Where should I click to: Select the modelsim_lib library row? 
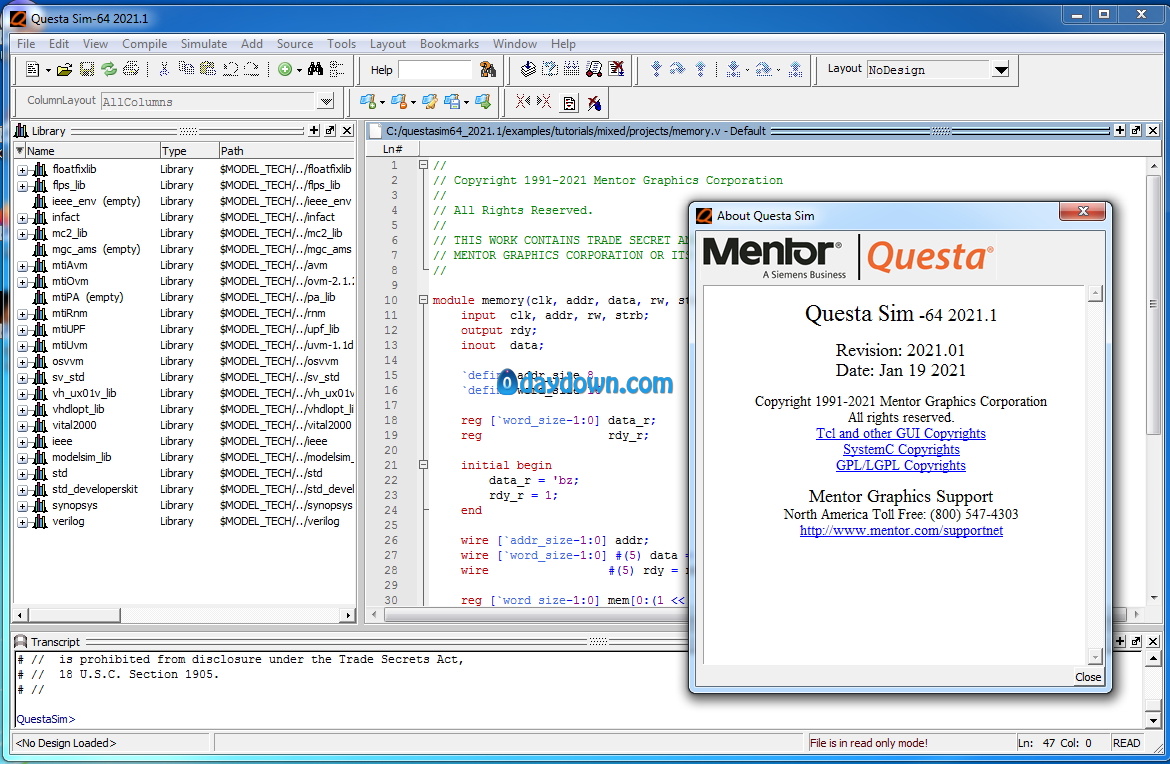click(184, 457)
